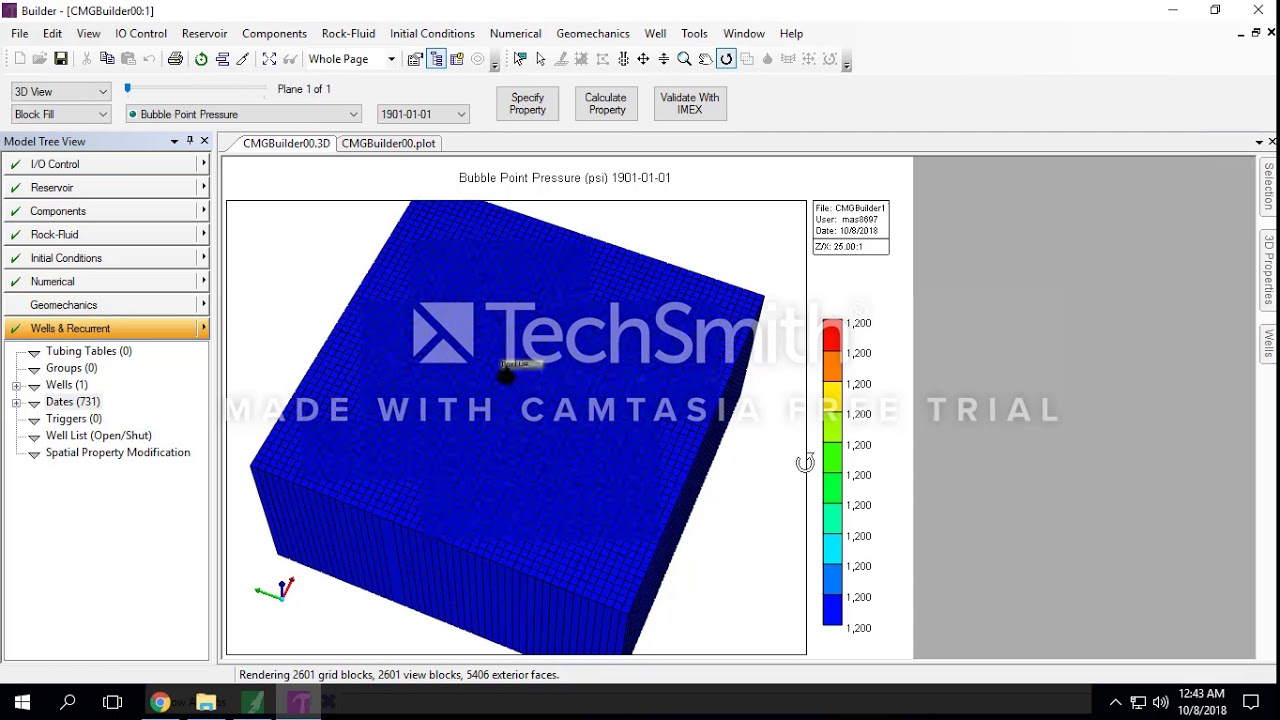The image size is (1280, 720).
Task: Switch to the CMGBuilder00.plot tab
Action: pyautogui.click(x=388, y=143)
